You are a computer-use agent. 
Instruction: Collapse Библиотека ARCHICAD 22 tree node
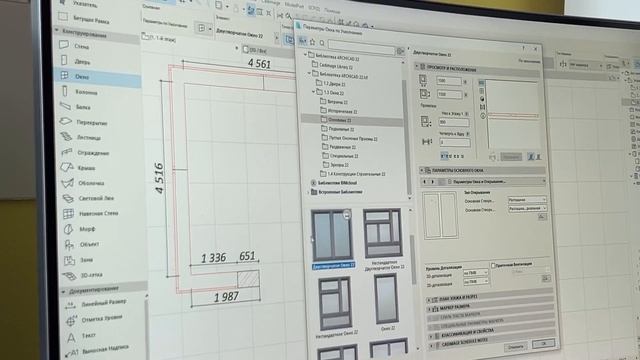click(305, 54)
